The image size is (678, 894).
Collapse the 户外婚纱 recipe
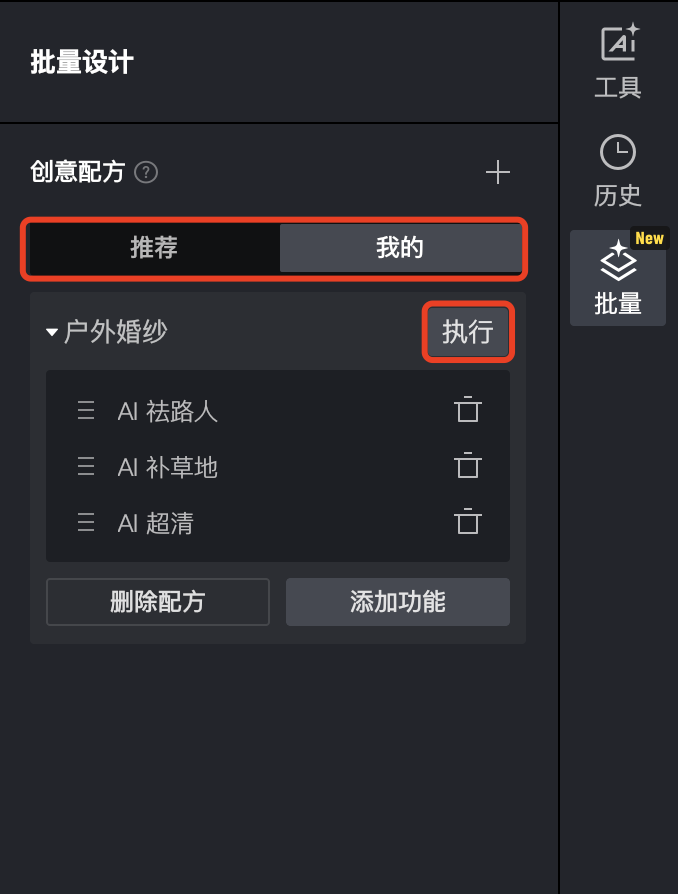[x=53, y=333]
